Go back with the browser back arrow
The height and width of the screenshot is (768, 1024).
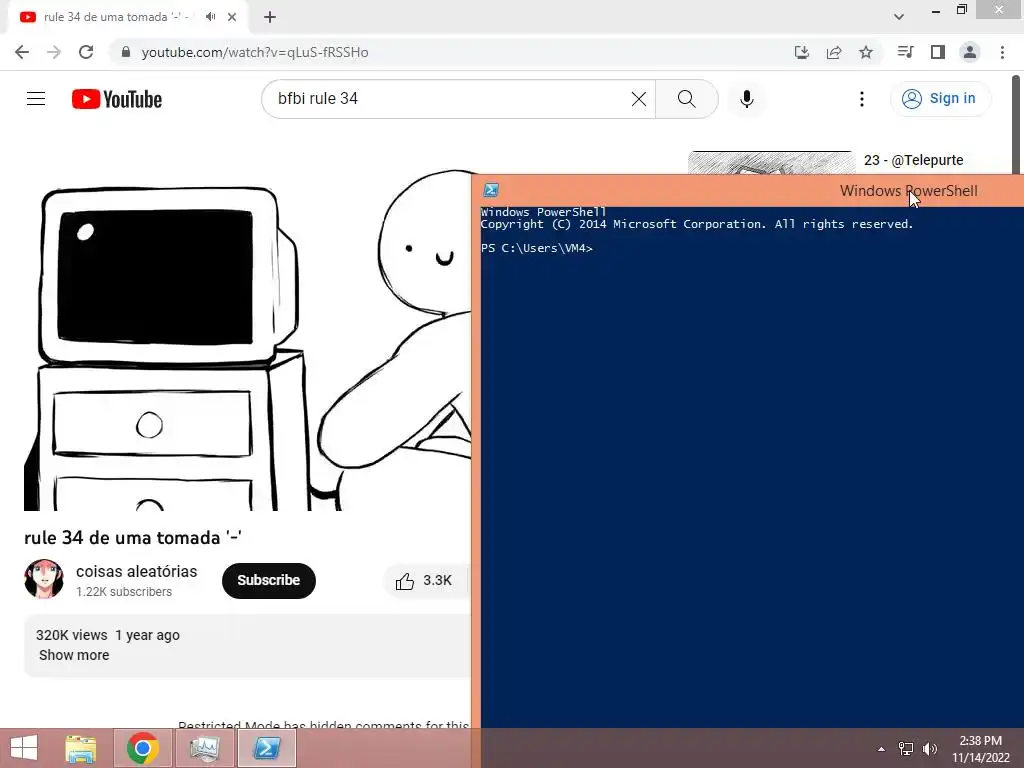point(22,52)
